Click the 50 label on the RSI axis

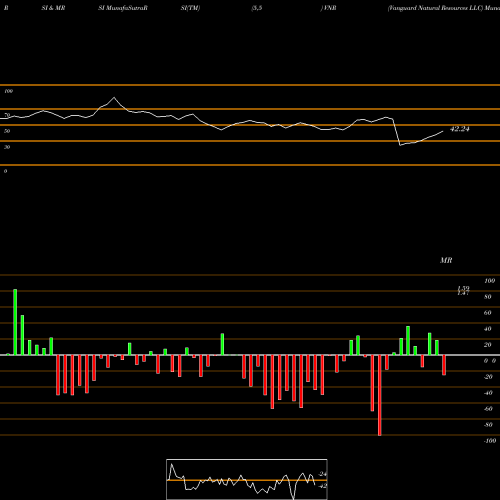[x=7, y=131]
